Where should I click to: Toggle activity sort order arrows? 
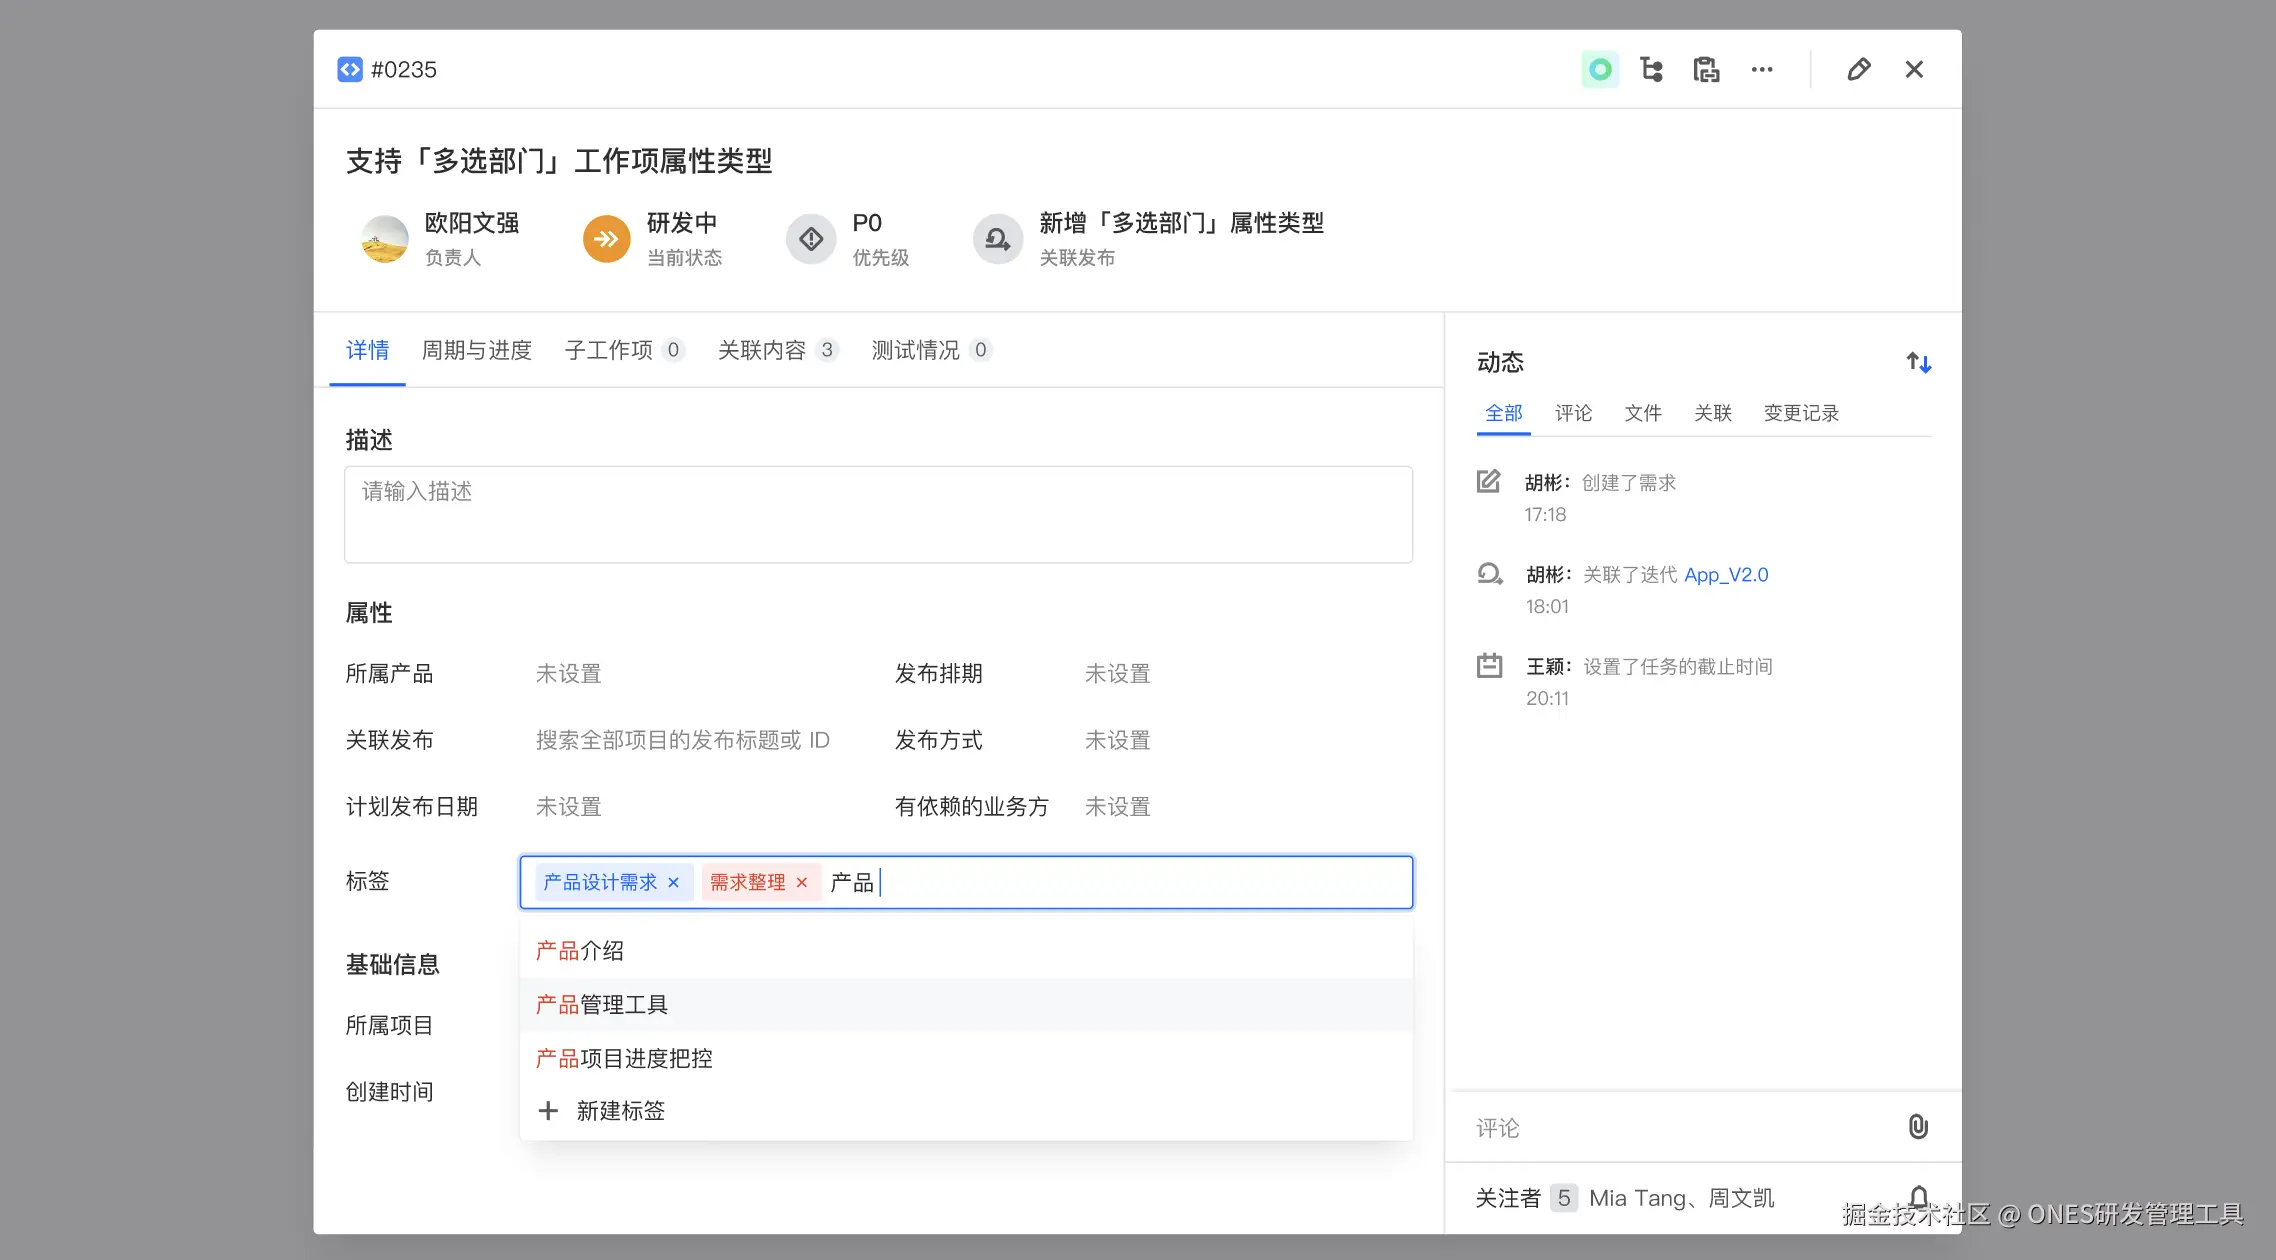[1917, 362]
